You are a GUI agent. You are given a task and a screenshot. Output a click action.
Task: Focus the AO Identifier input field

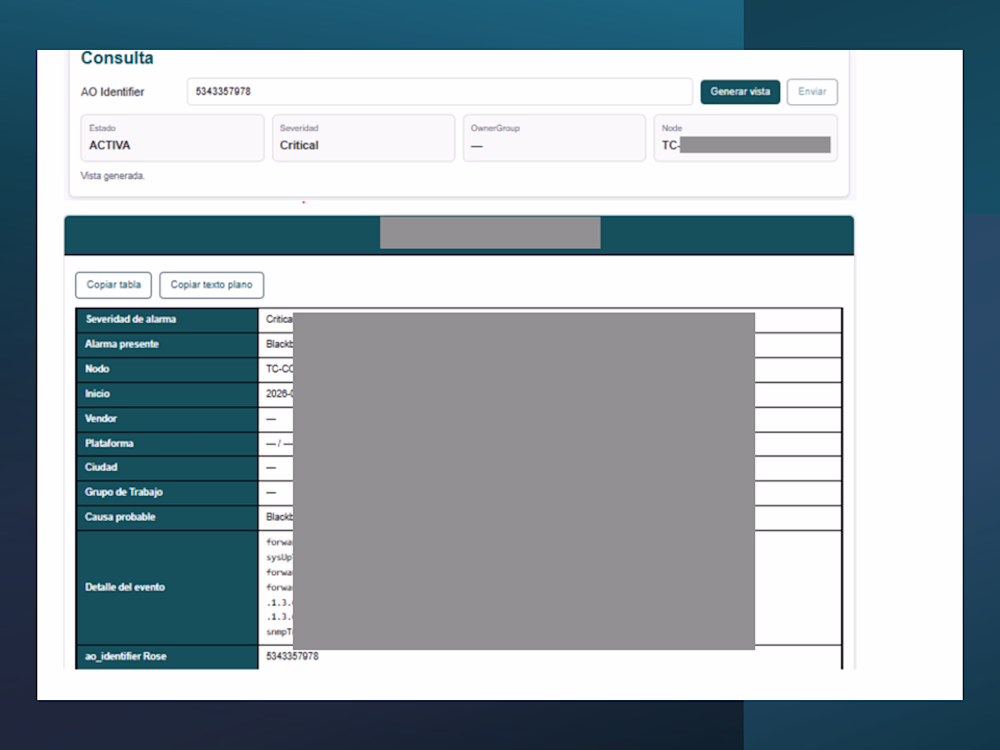(439, 92)
